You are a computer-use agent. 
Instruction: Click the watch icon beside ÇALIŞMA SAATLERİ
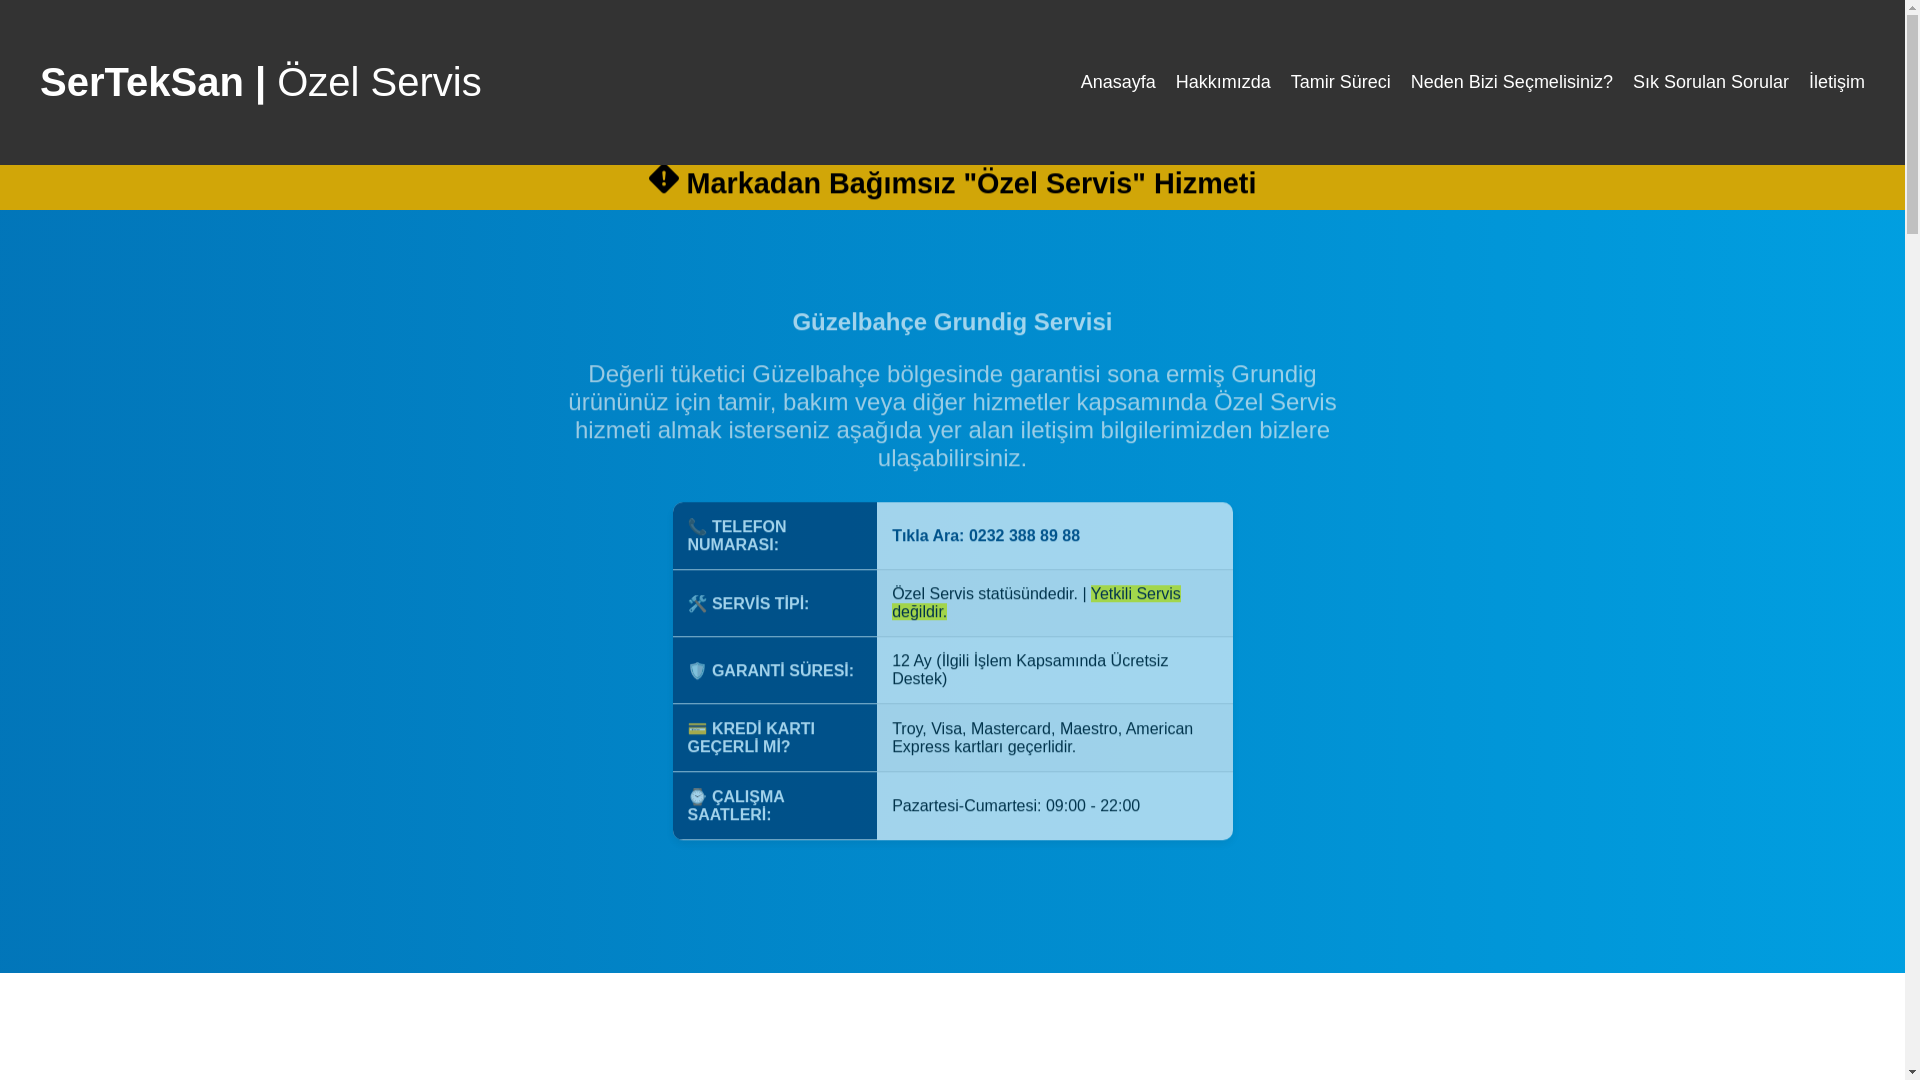pos(697,797)
